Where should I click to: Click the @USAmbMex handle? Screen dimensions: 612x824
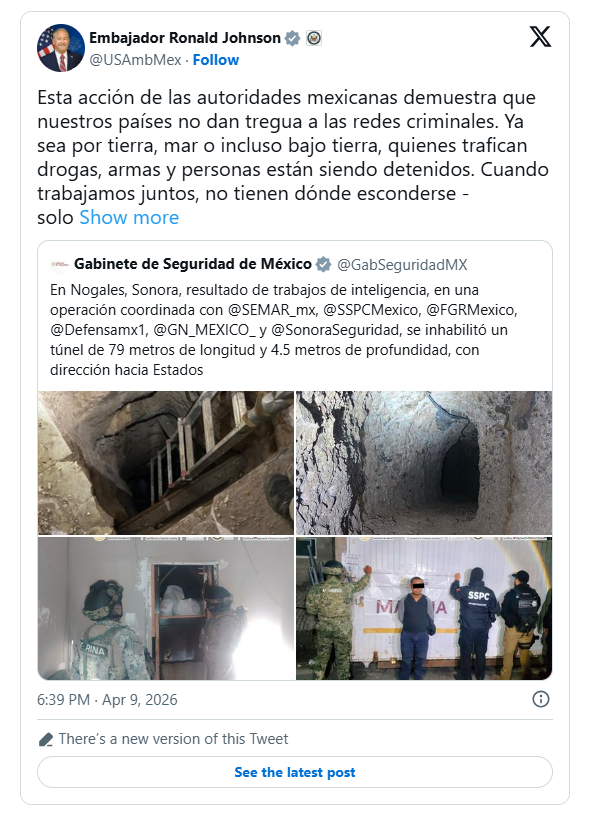135,60
